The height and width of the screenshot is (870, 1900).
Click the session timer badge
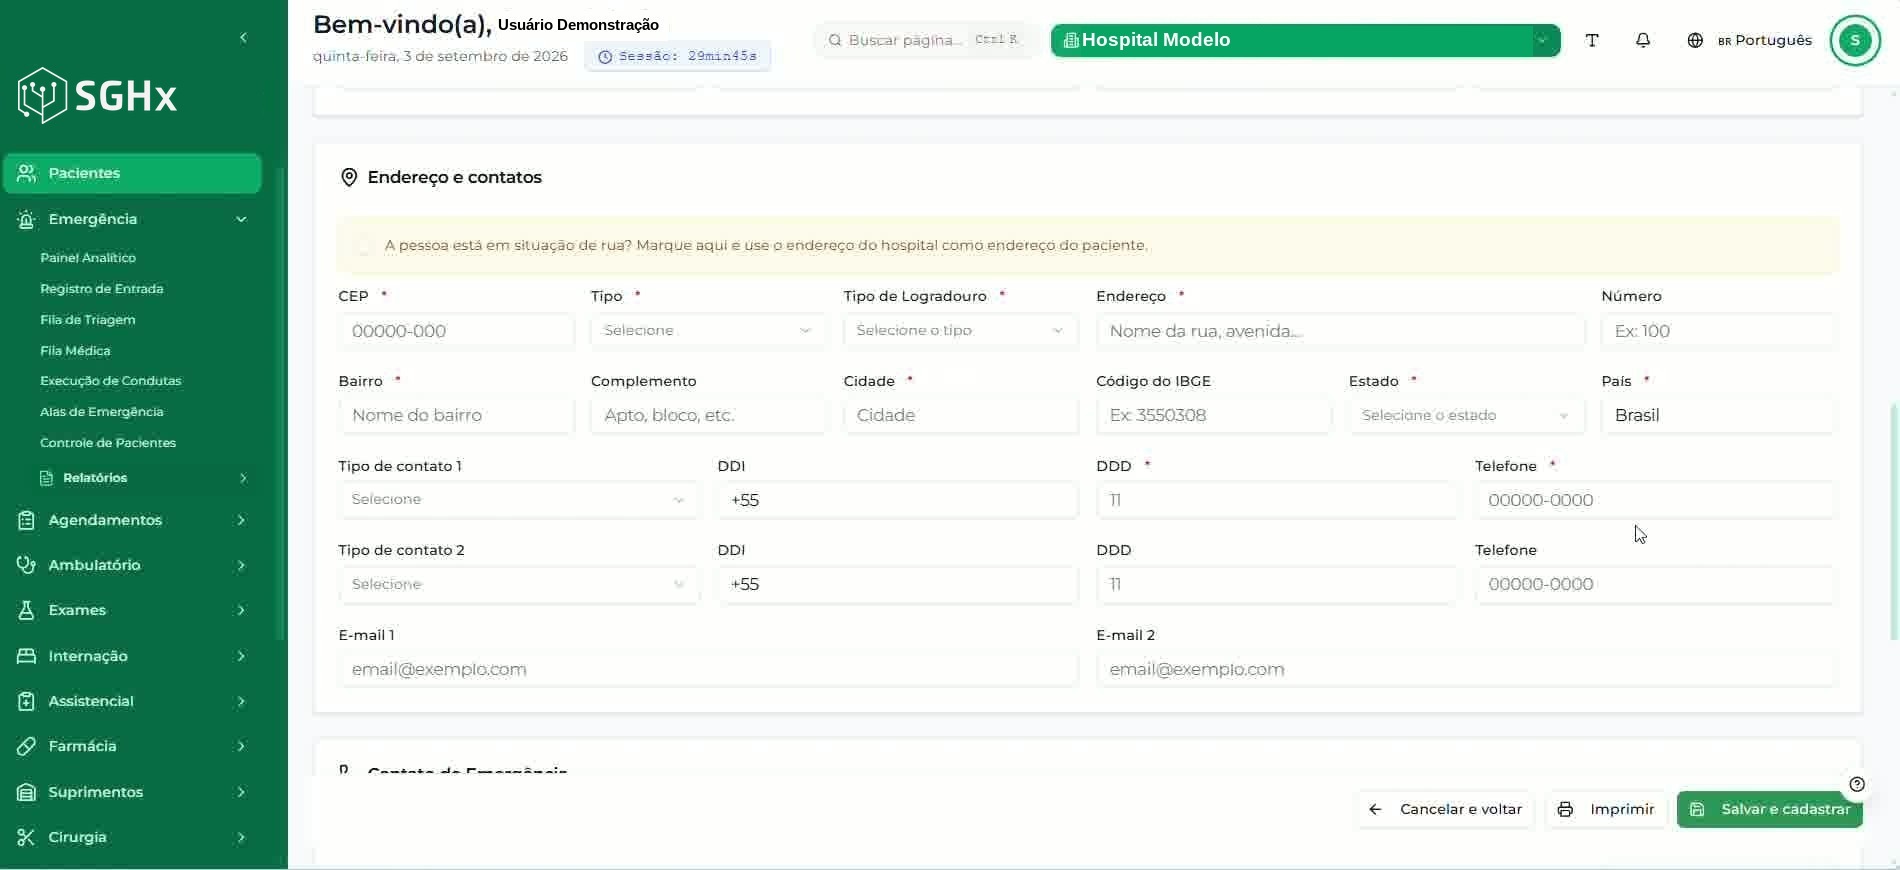point(678,56)
